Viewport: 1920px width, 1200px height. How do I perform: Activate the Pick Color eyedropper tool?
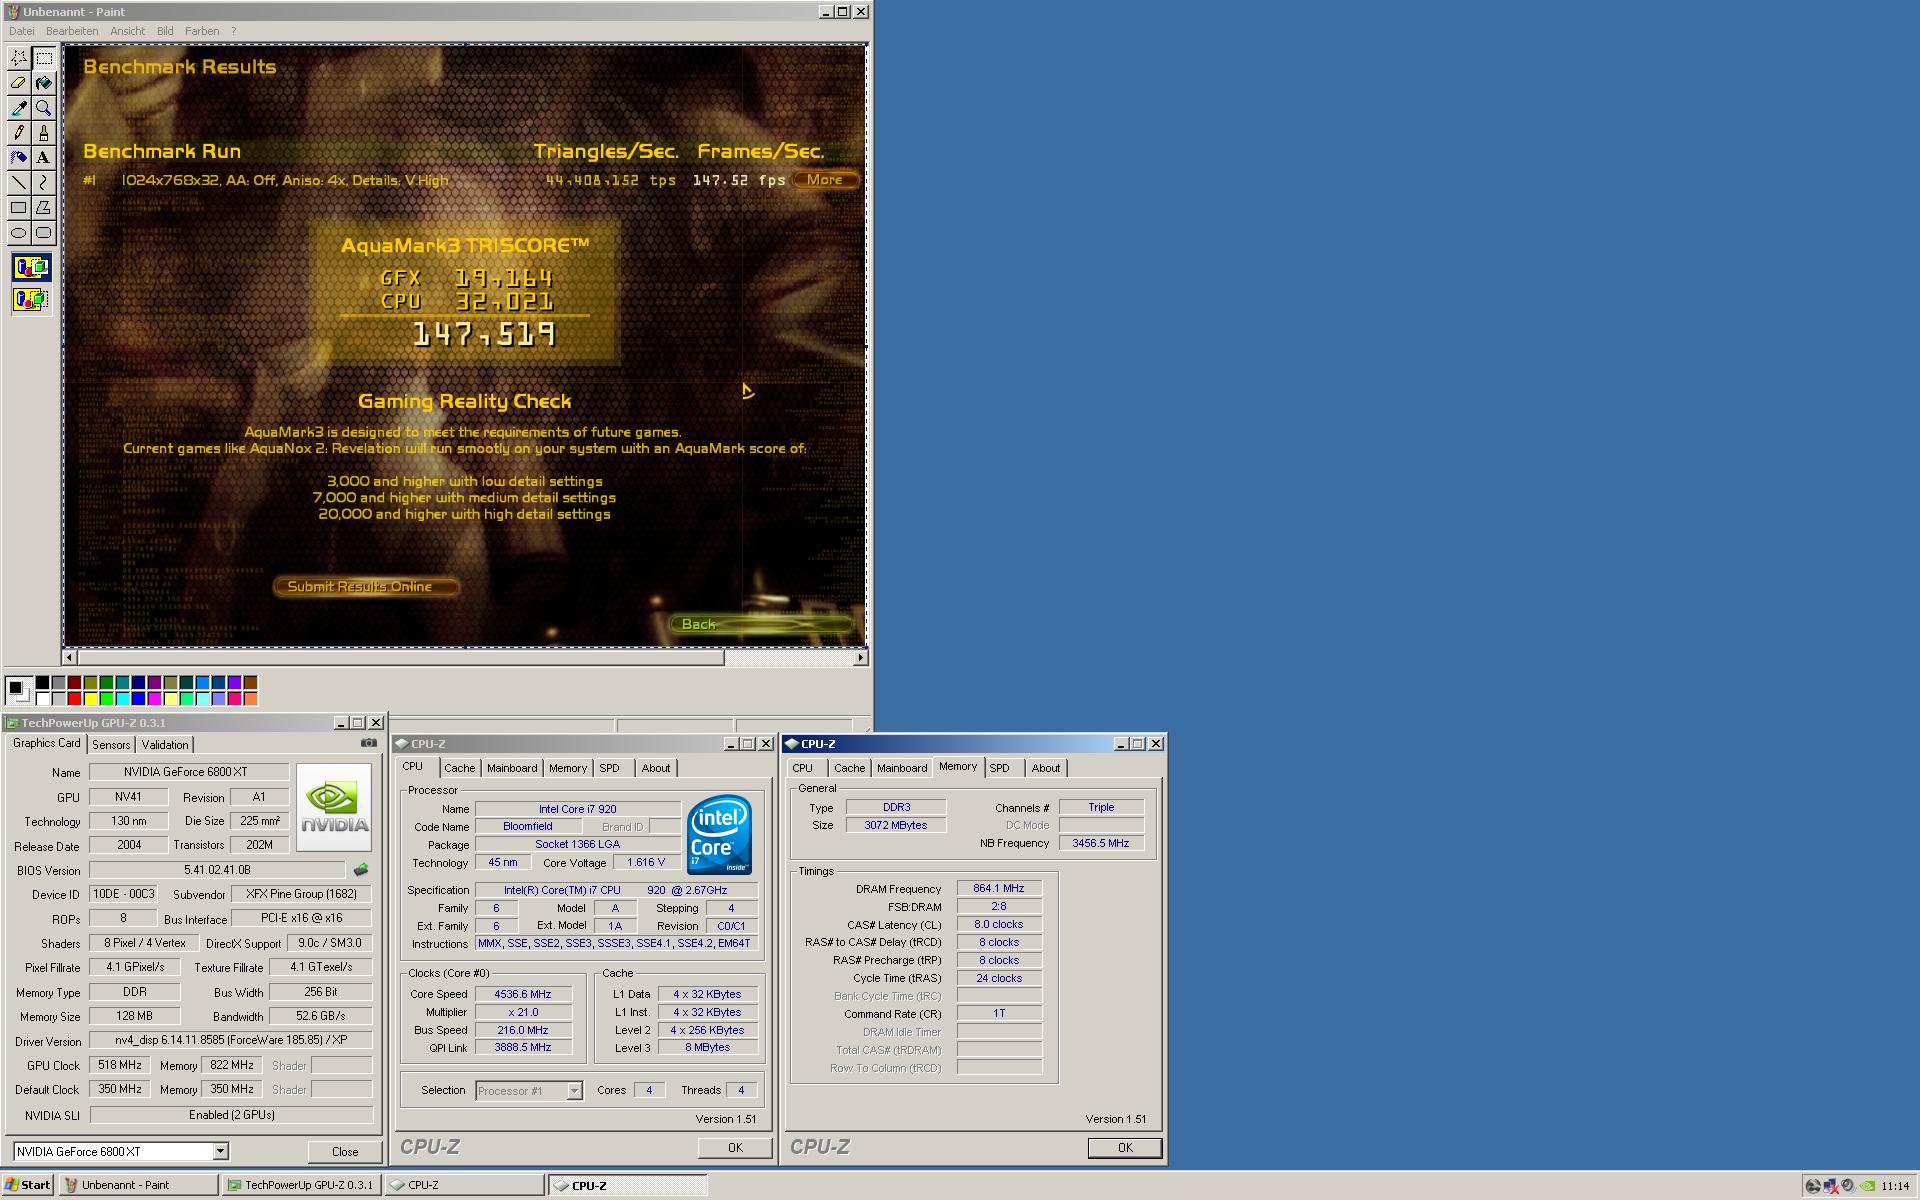coord(19,108)
